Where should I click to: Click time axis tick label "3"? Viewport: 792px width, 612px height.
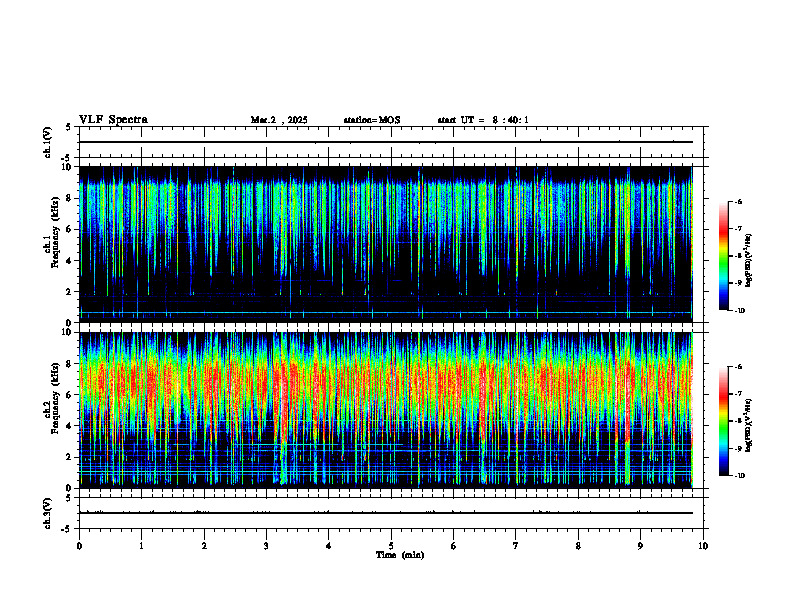(x=266, y=545)
